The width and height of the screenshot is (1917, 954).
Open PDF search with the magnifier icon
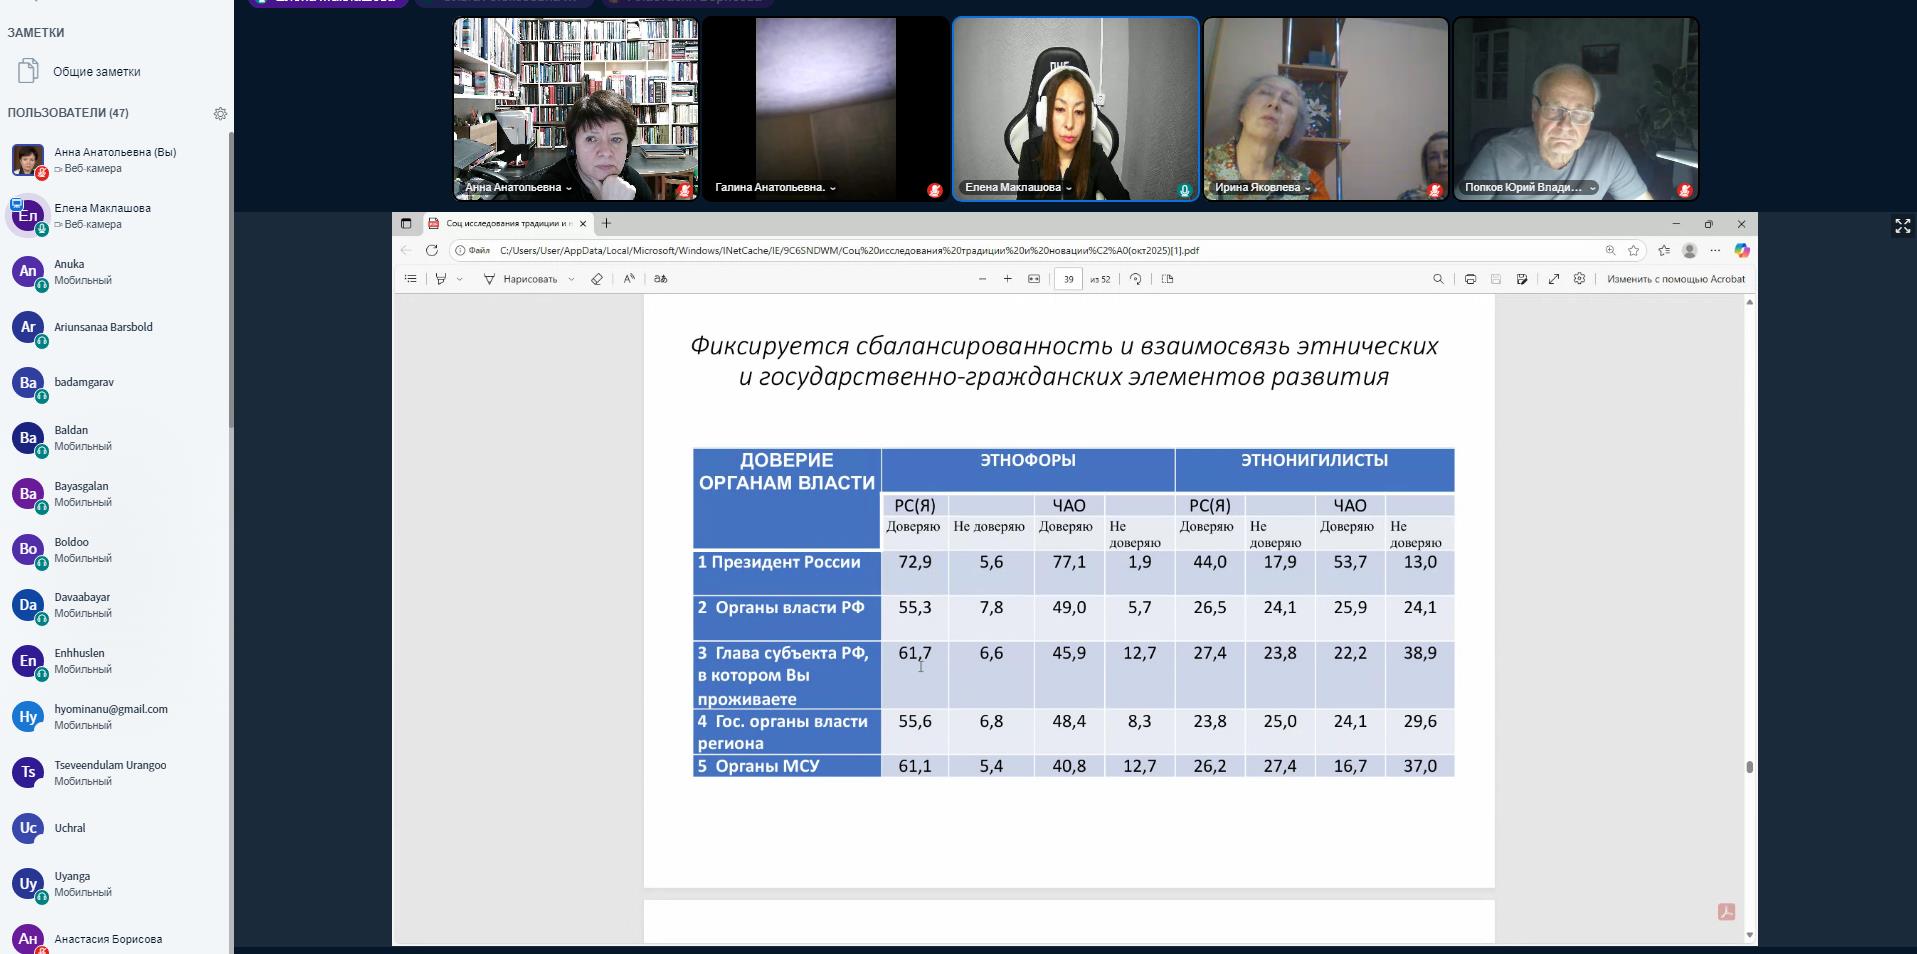pyautogui.click(x=1438, y=279)
